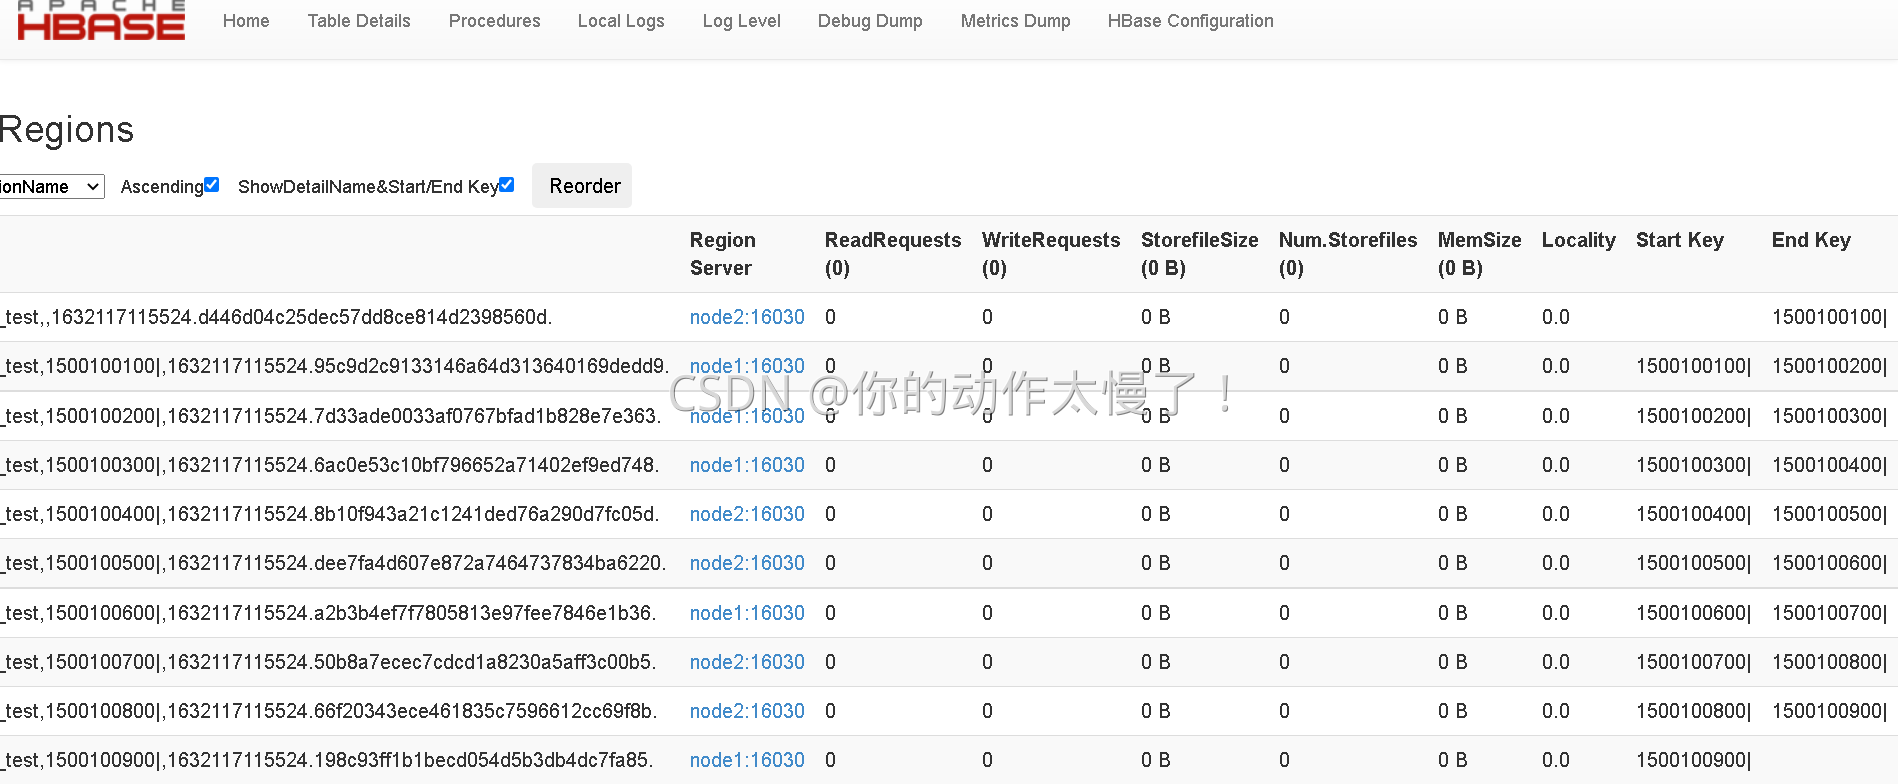Open node2:16030 link in 1500100800| region row
Screen dimensions: 1898x784
pos(747,711)
